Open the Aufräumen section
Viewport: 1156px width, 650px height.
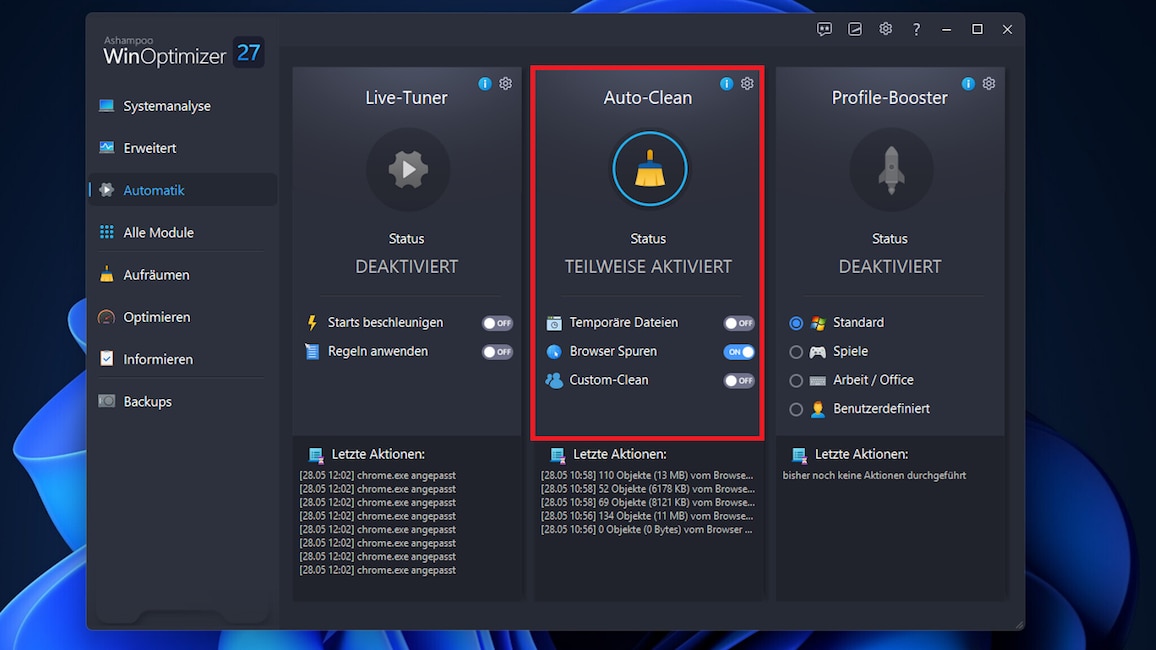coord(183,275)
